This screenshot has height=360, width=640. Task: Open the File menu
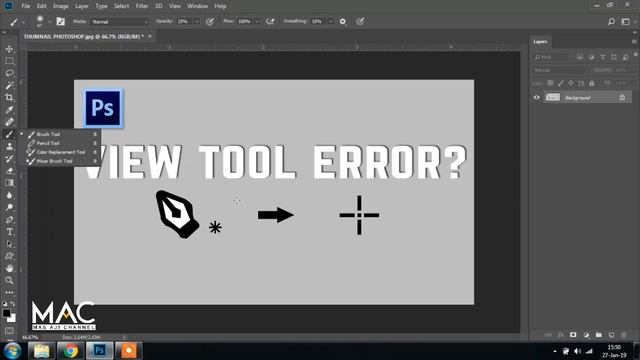point(26,6)
